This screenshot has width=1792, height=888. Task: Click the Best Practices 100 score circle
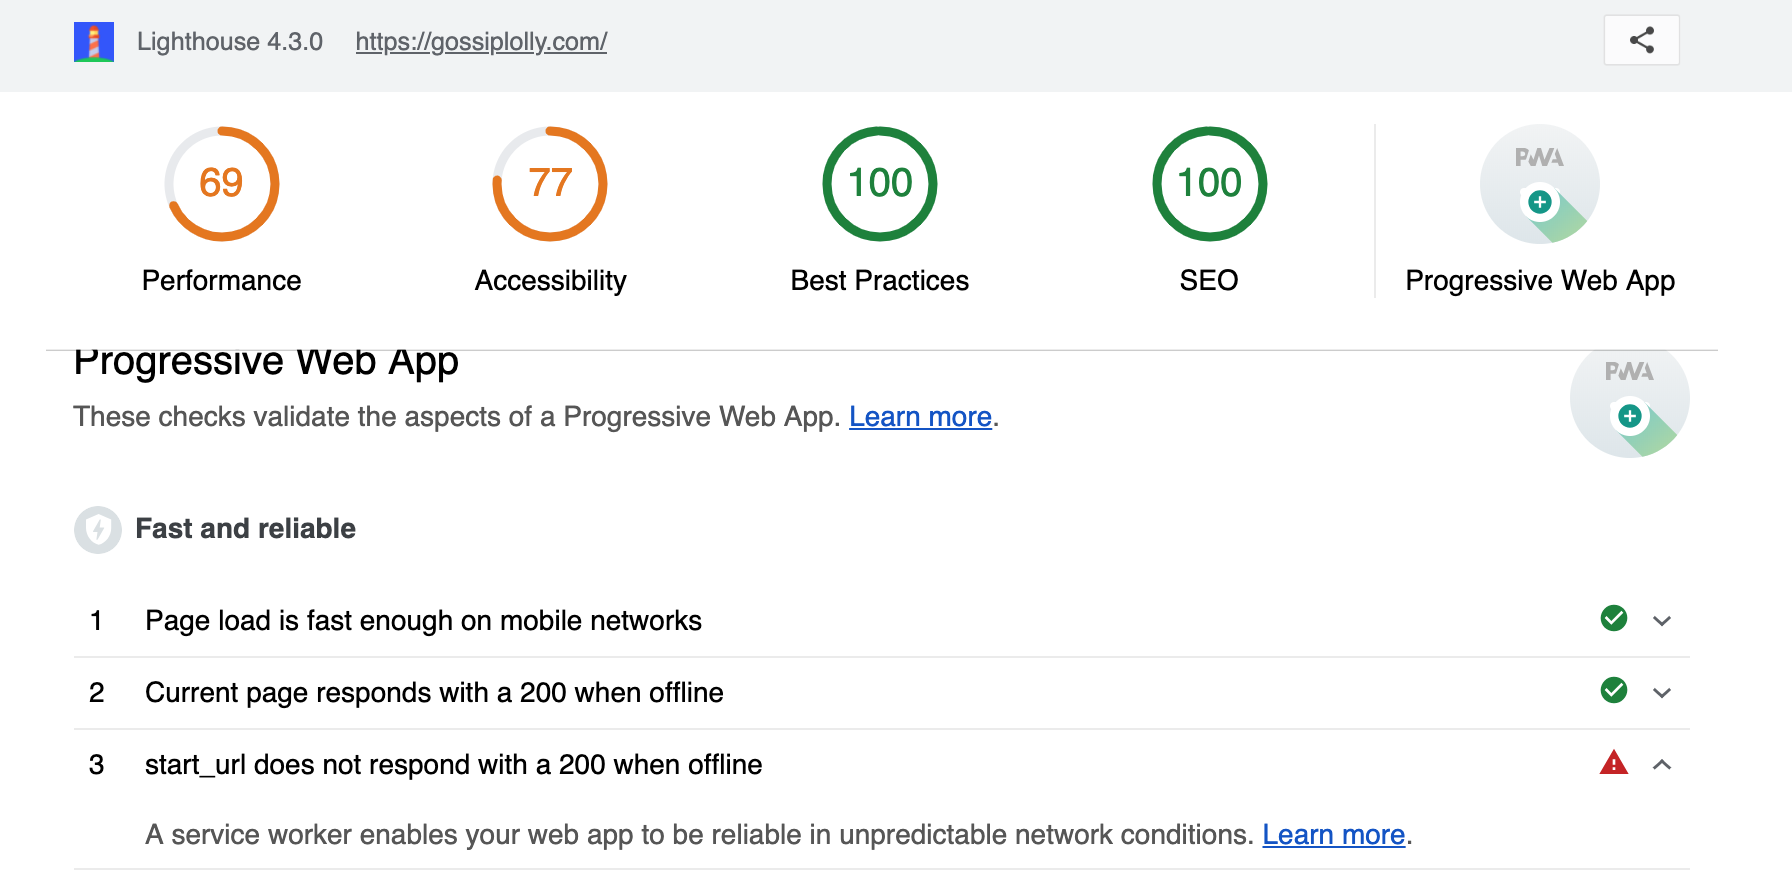pos(879,184)
